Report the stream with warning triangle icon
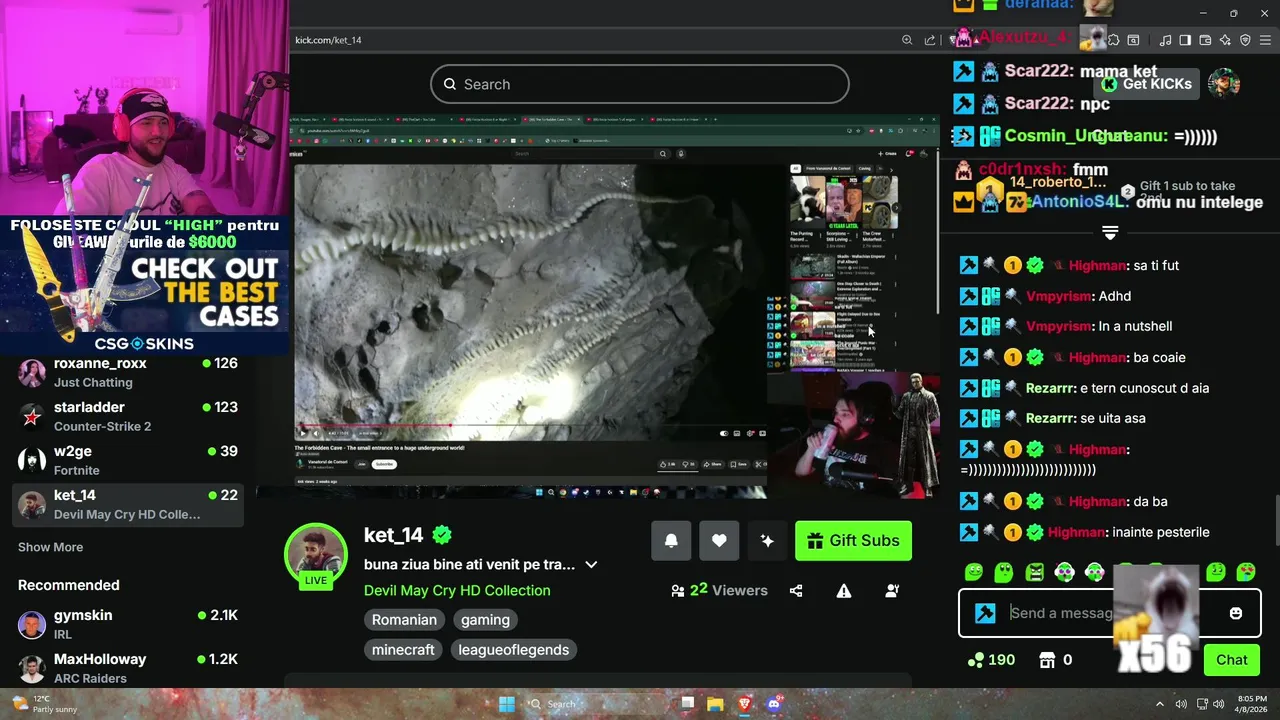Viewport: 1280px width, 720px height. point(844,591)
